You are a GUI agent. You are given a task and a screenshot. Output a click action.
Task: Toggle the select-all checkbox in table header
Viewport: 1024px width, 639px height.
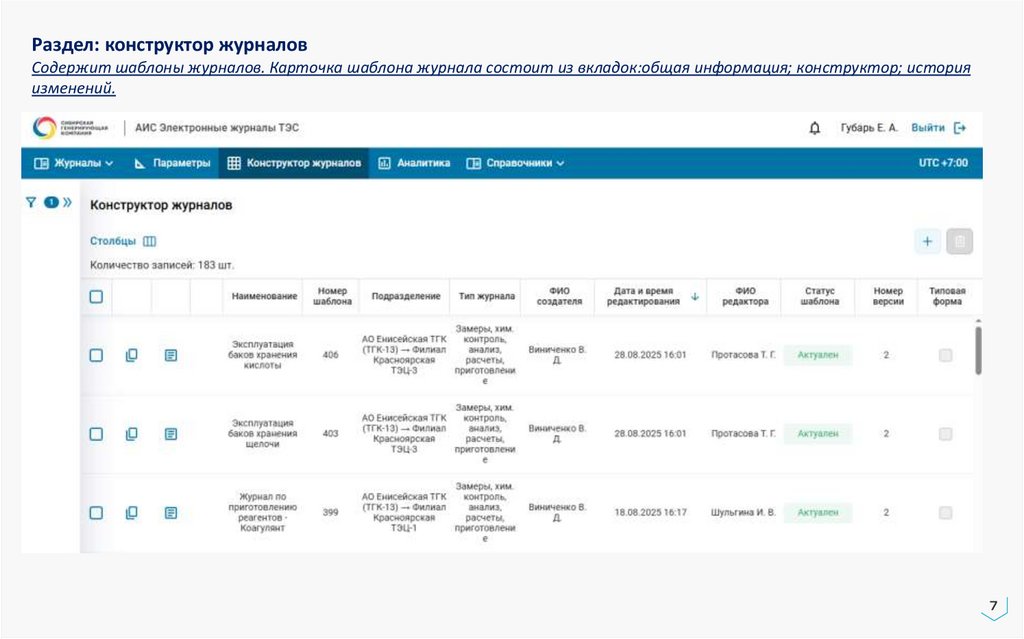(x=96, y=297)
